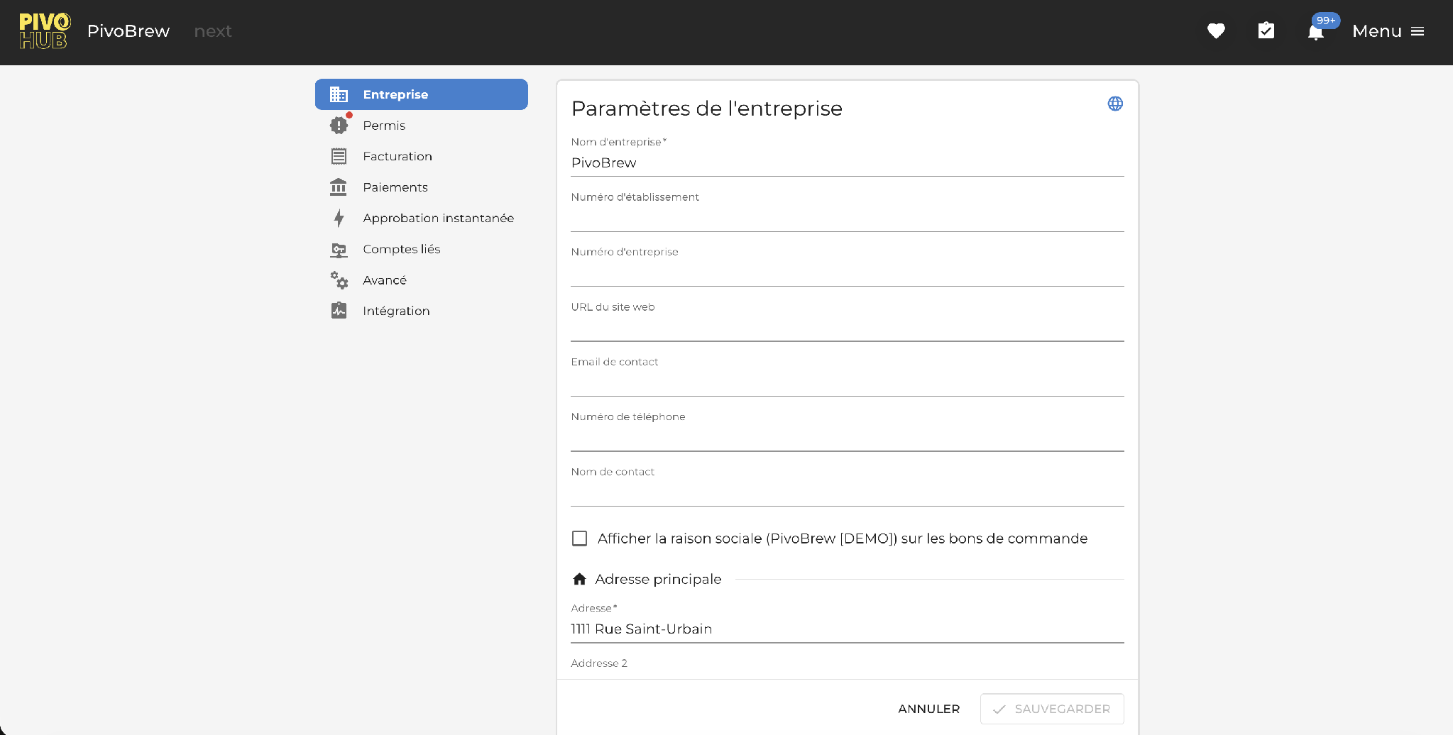
Task: Click the 99+ notification badge
Action: (1326, 20)
